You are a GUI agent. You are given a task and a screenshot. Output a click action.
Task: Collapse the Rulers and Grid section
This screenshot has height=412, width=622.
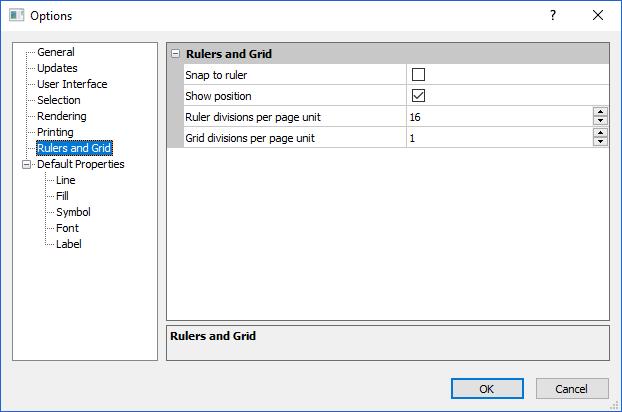point(175,54)
